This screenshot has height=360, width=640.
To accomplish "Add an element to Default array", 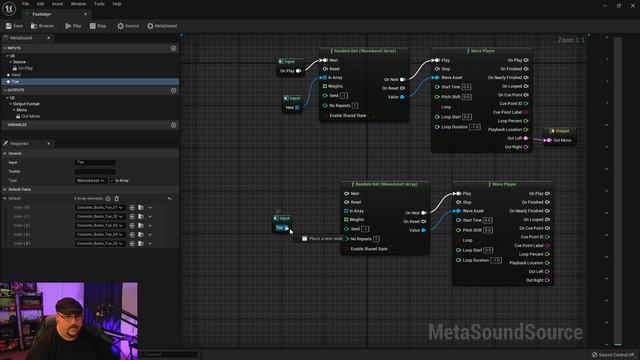I will [x=108, y=199].
